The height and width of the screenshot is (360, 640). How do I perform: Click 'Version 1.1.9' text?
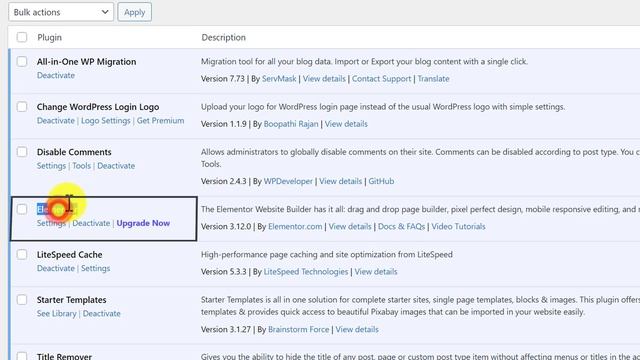[224, 124]
